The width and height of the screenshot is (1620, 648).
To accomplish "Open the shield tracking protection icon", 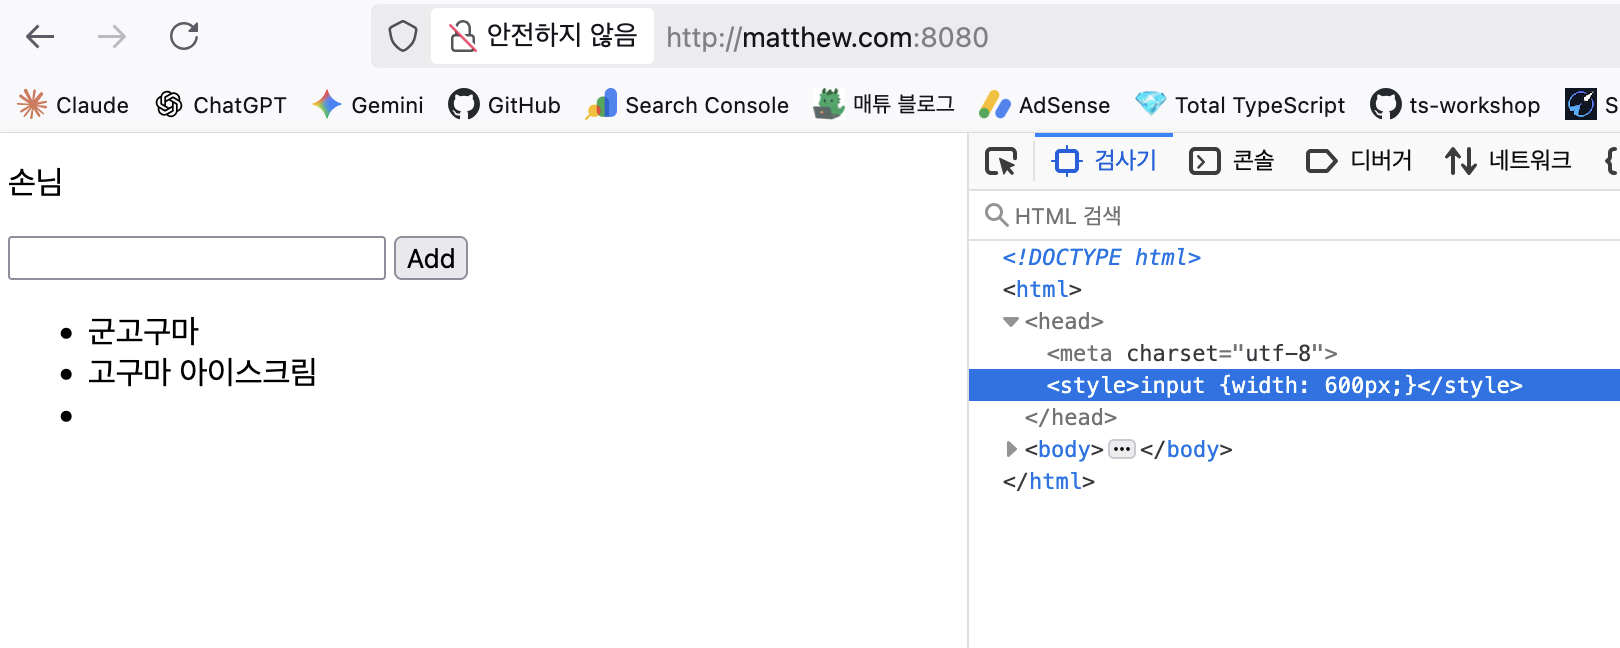I will pos(403,37).
